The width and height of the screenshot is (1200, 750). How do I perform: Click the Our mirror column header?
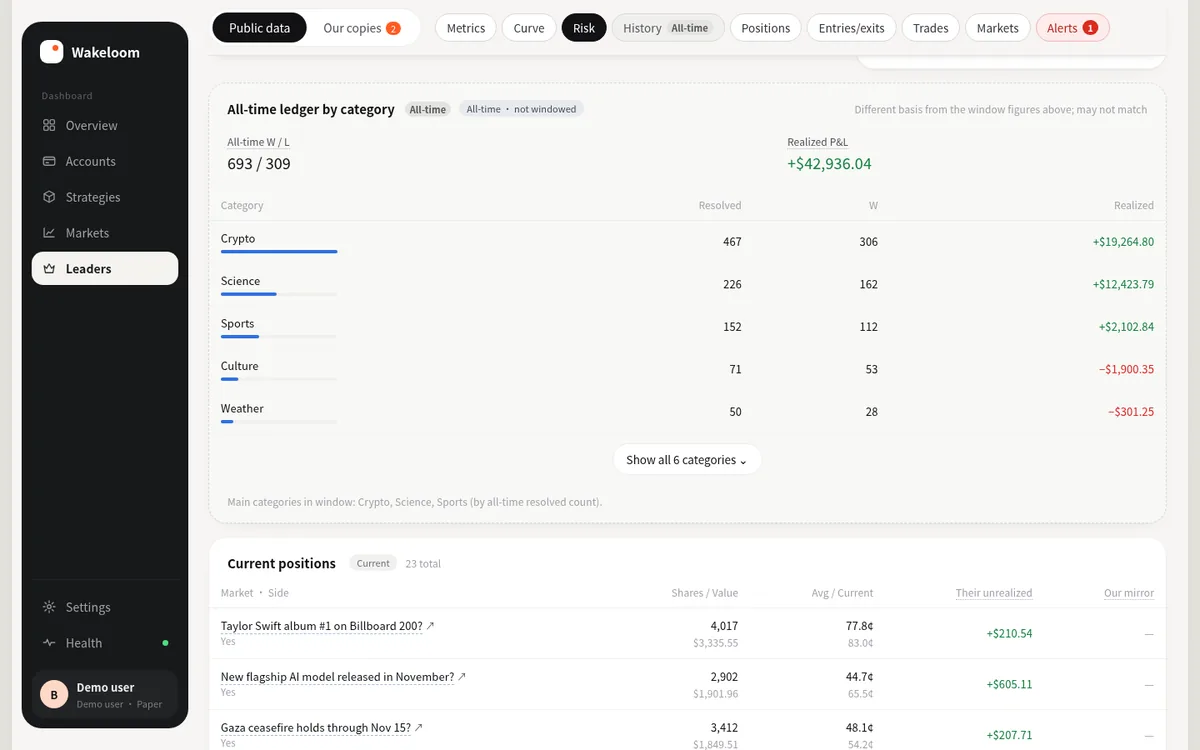coord(1129,593)
